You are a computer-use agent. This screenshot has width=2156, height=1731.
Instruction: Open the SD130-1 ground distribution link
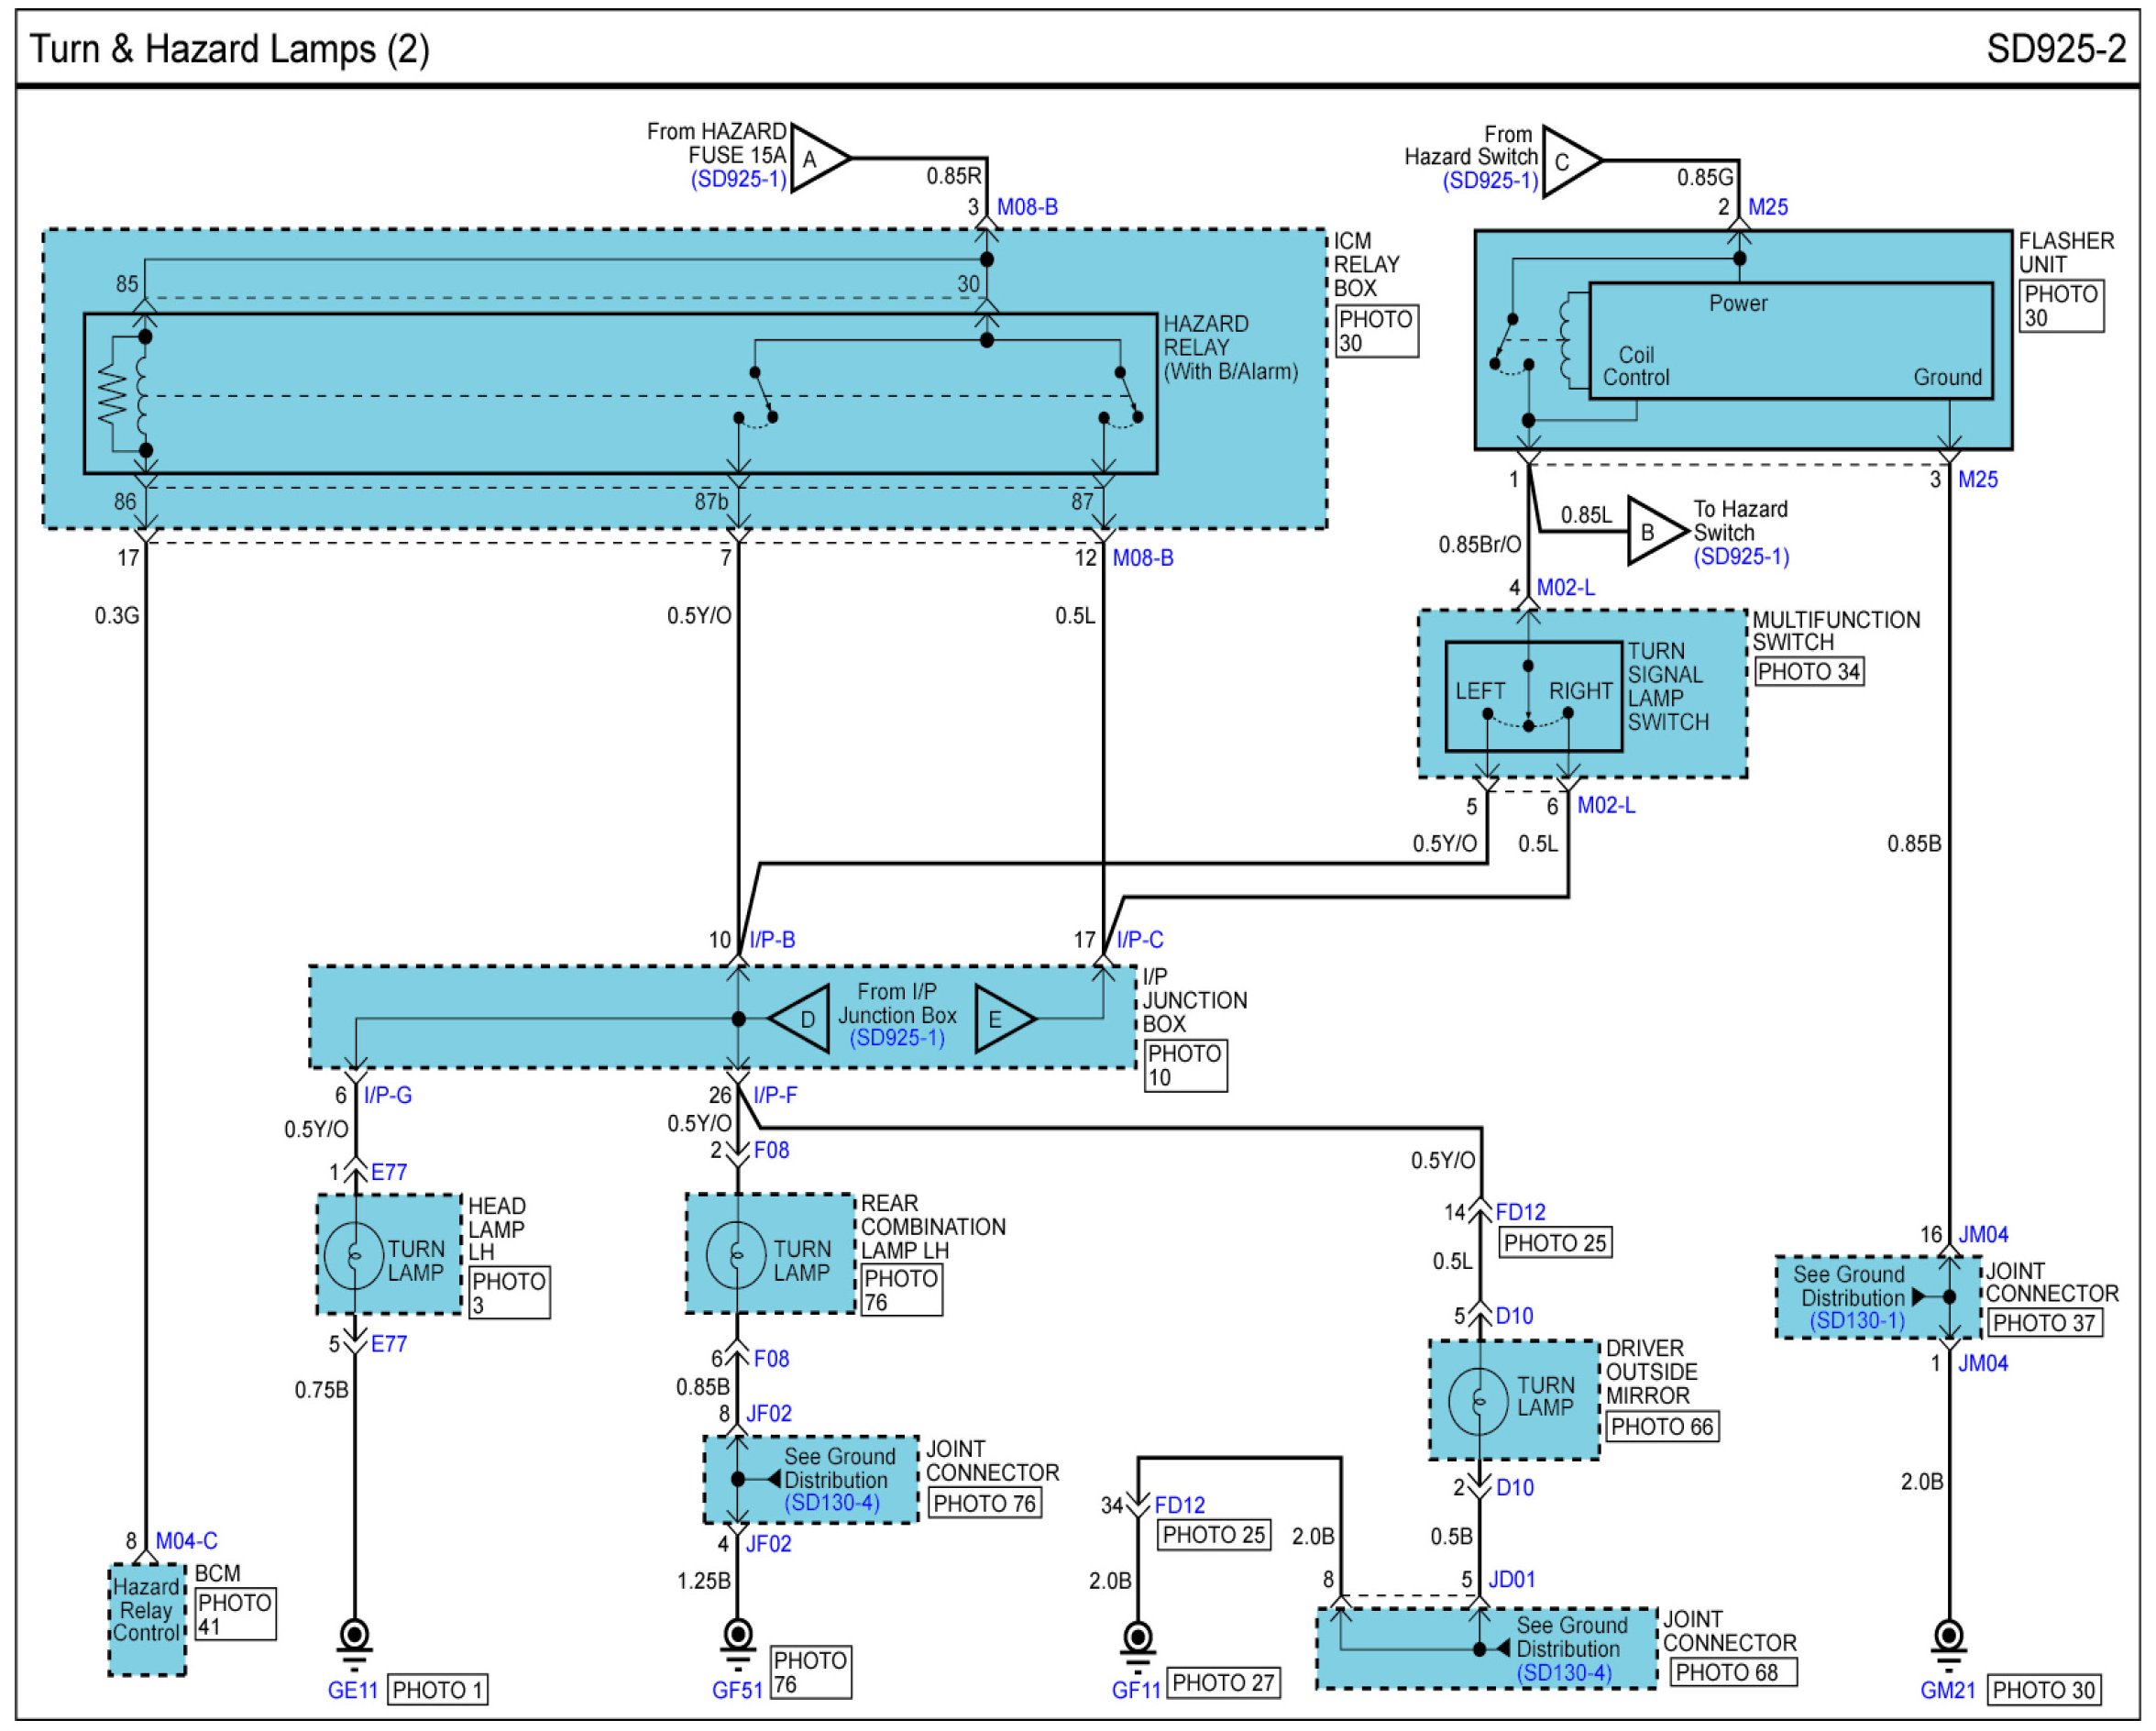(x=1857, y=1320)
